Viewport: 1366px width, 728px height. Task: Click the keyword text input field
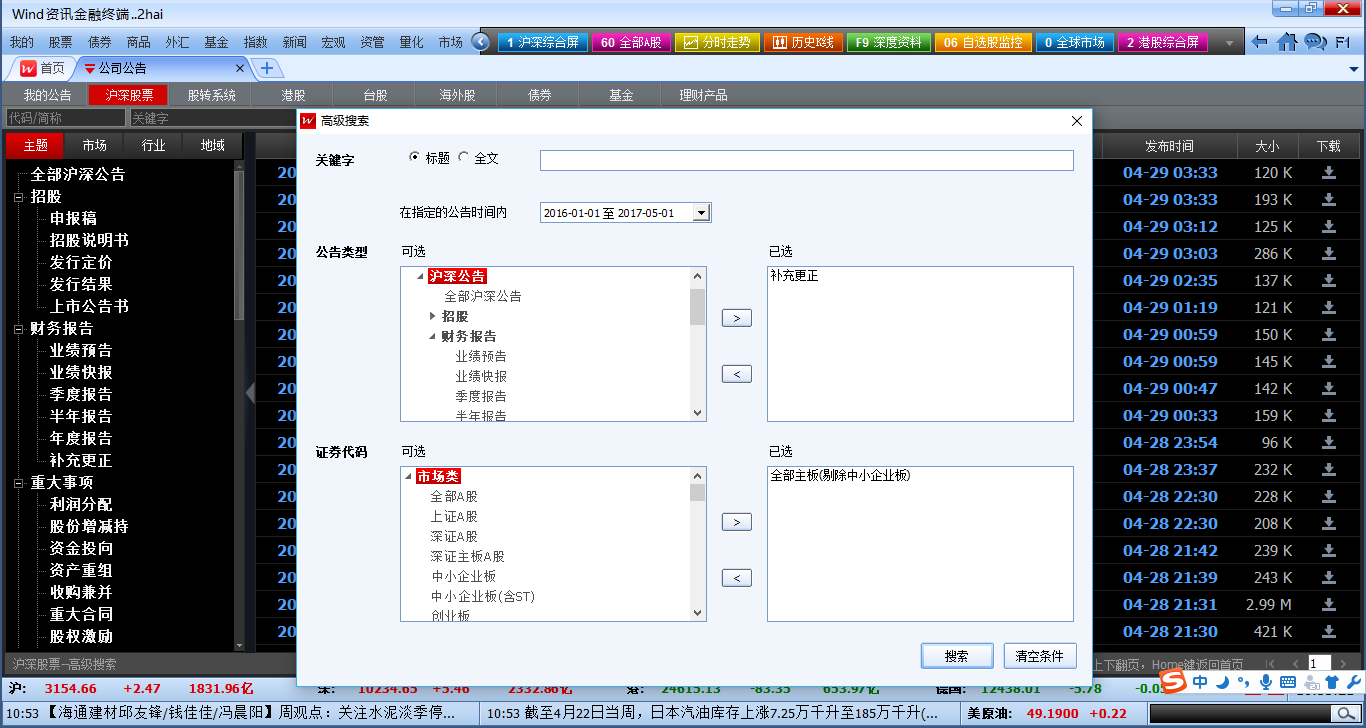(x=807, y=160)
